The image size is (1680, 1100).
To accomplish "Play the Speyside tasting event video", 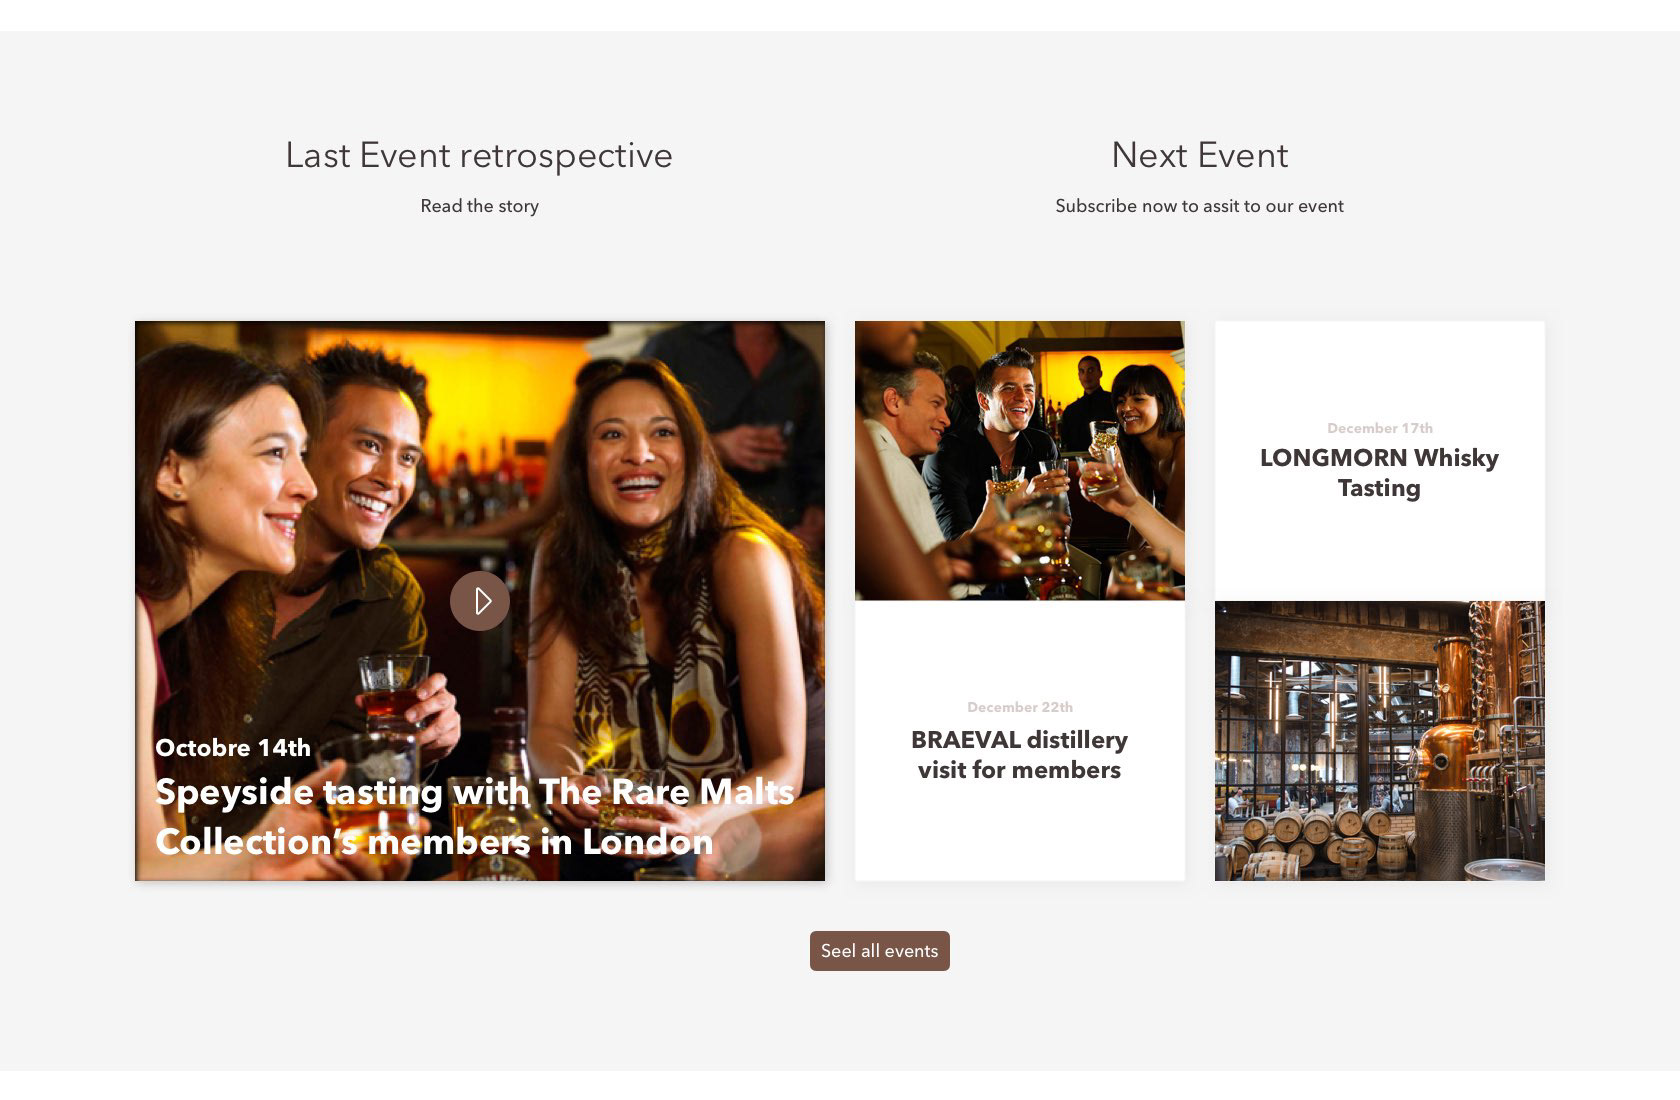I will (480, 601).
